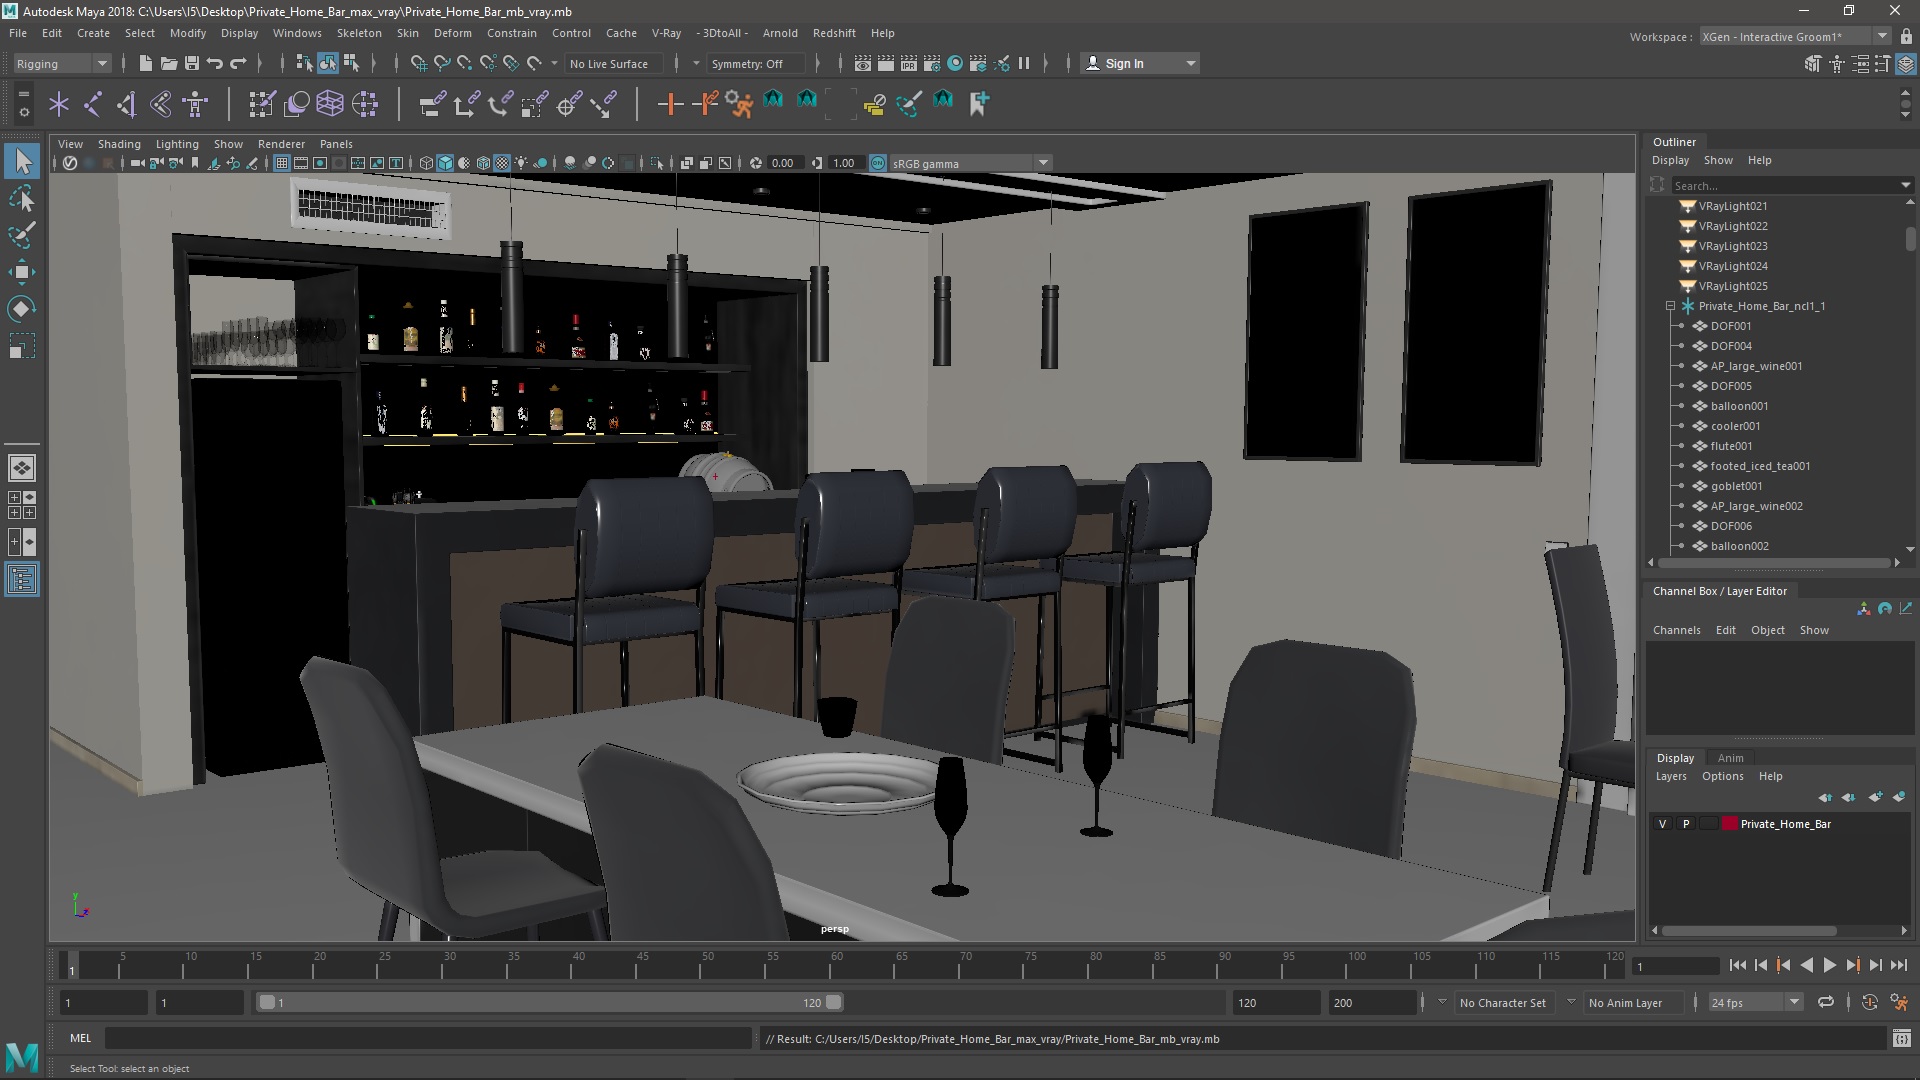Select the Move tool in toolbox

tap(22, 272)
